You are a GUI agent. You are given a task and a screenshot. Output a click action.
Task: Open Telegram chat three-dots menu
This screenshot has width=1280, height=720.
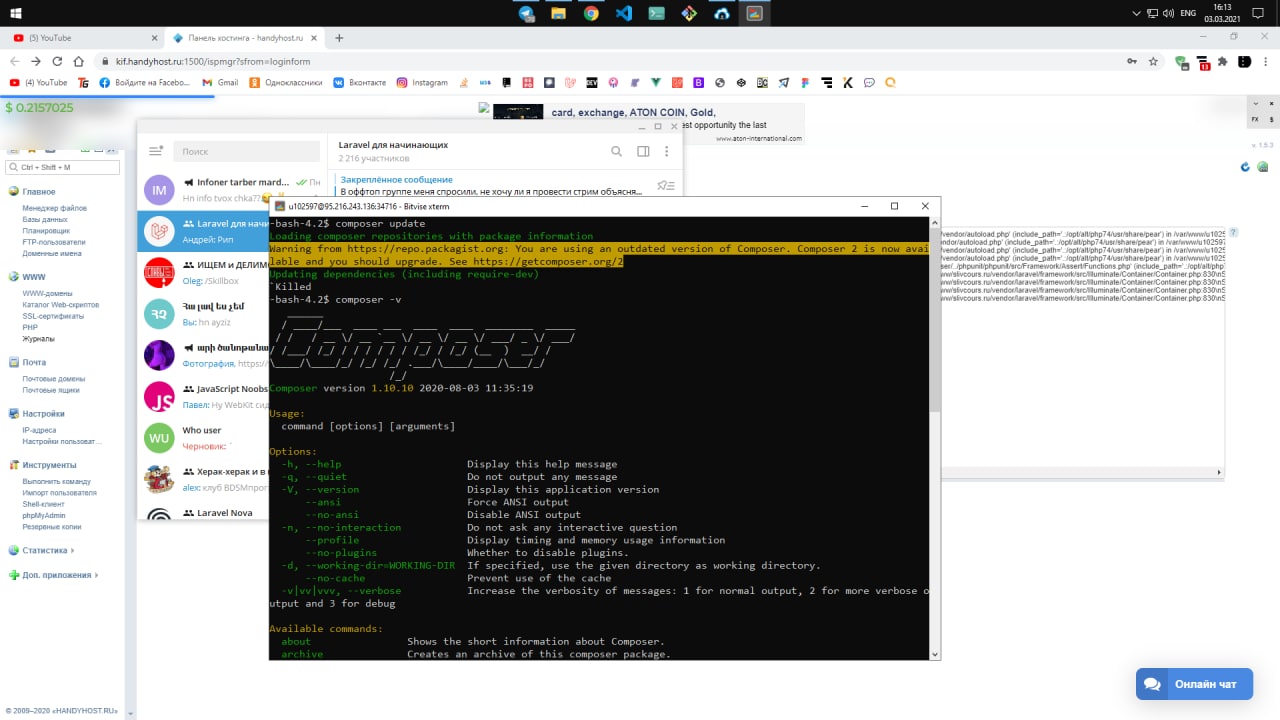tap(667, 151)
